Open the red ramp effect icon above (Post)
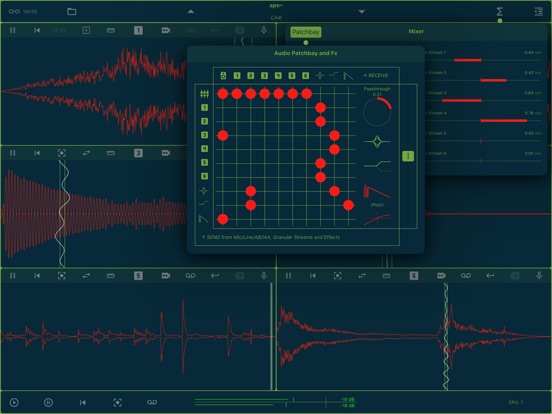This screenshot has width=552, height=414. coord(377,192)
